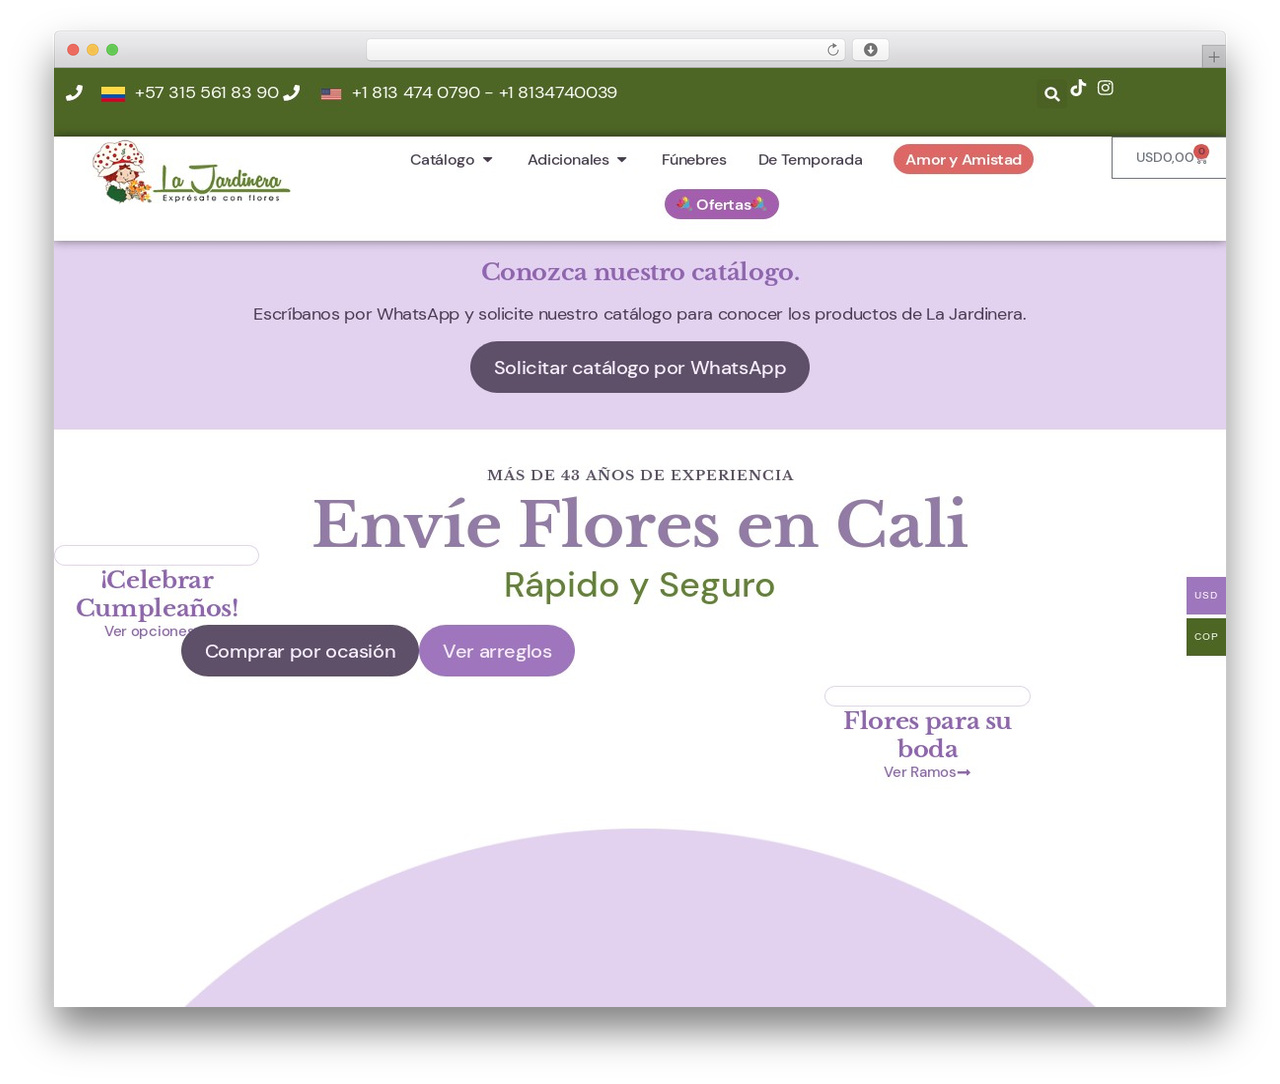Follow the Ver opciones link

point(148,631)
